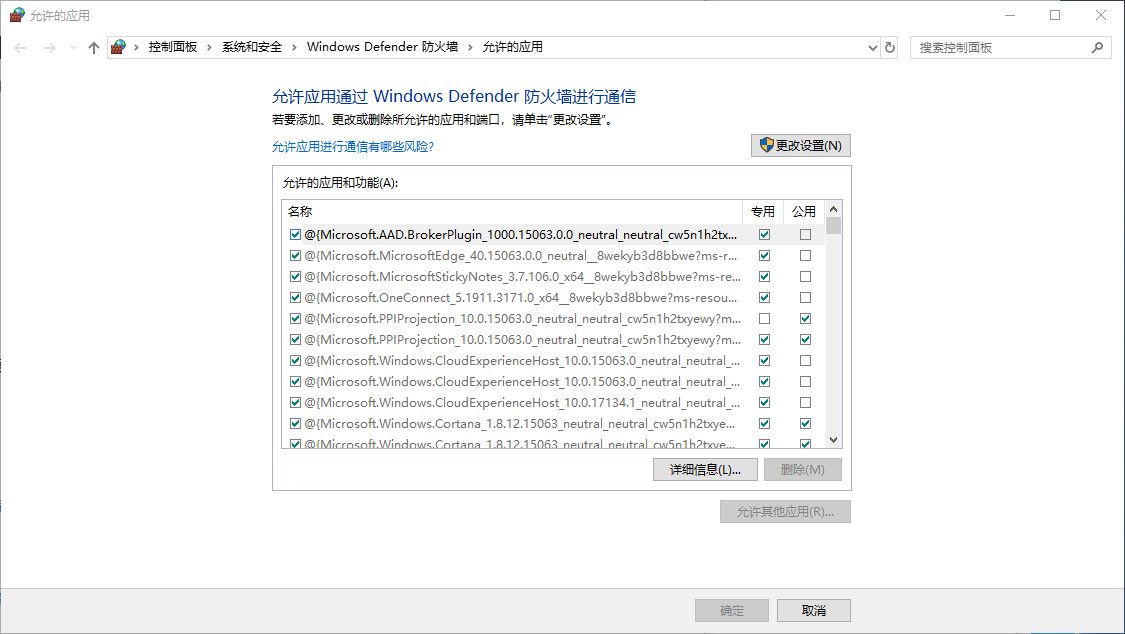Screen dimensions: 1125x634
Task: Go to the 控制面板 breadcrumb
Action: (173, 47)
